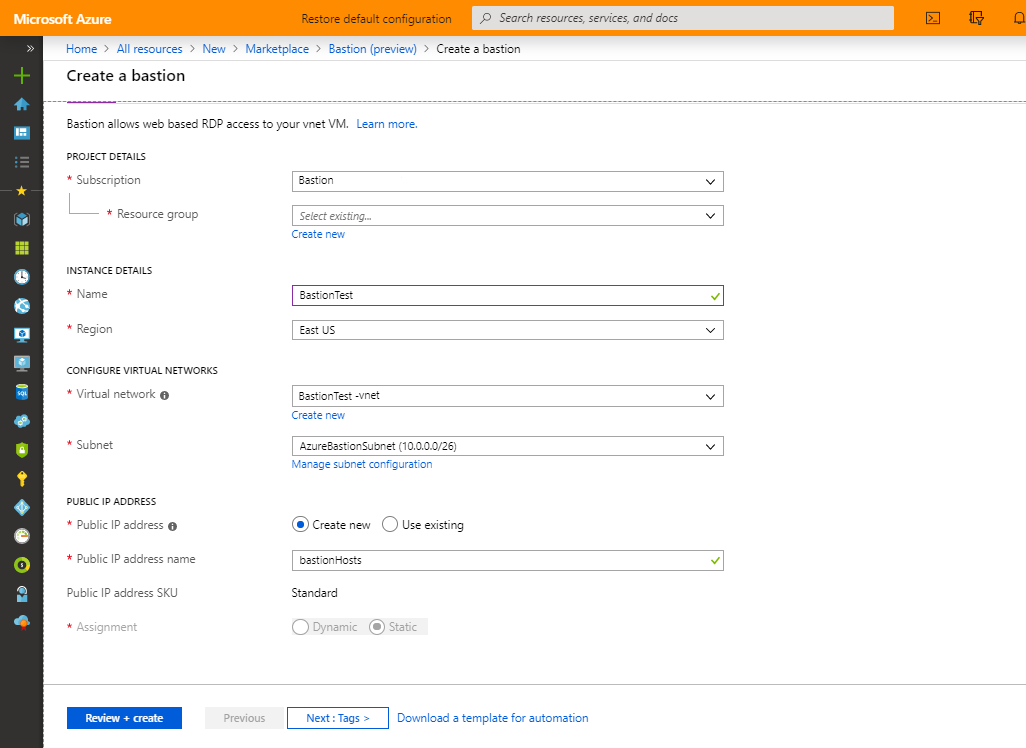1026x748 pixels.
Task: Click Download a template for automation link
Action: click(x=492, y=718)
